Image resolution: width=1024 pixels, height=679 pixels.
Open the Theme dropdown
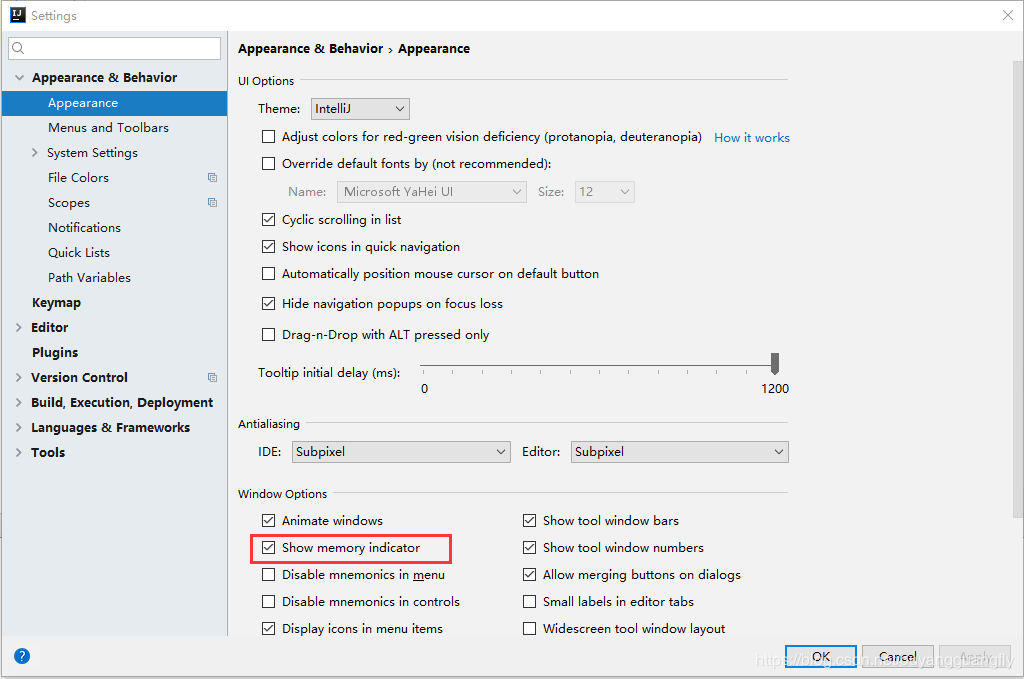click(360, 109)
